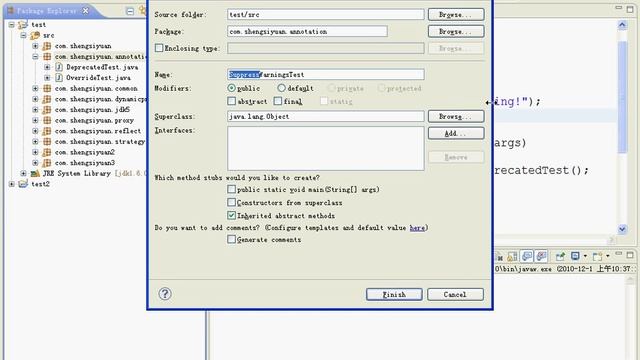Select the Package Explorer tab
The width and height of the screenshot is (640, 360).
[x=46, y=11]
